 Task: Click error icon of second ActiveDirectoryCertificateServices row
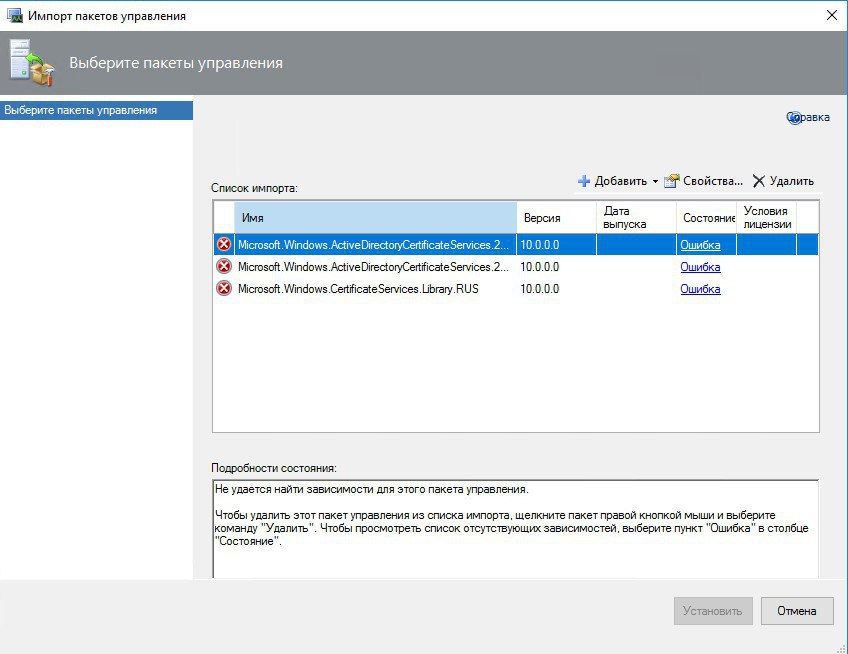click(x=224, y=267)
